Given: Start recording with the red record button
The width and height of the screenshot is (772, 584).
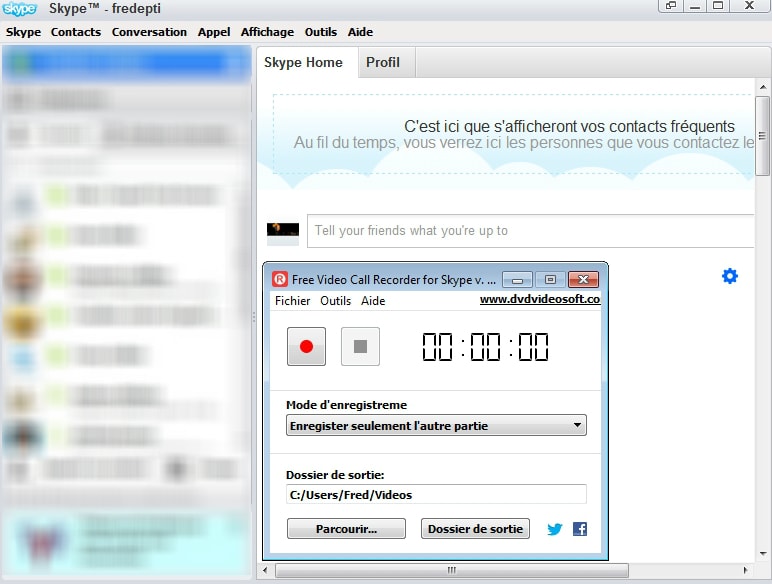Looking at the screenshot, I should point(306,347).
